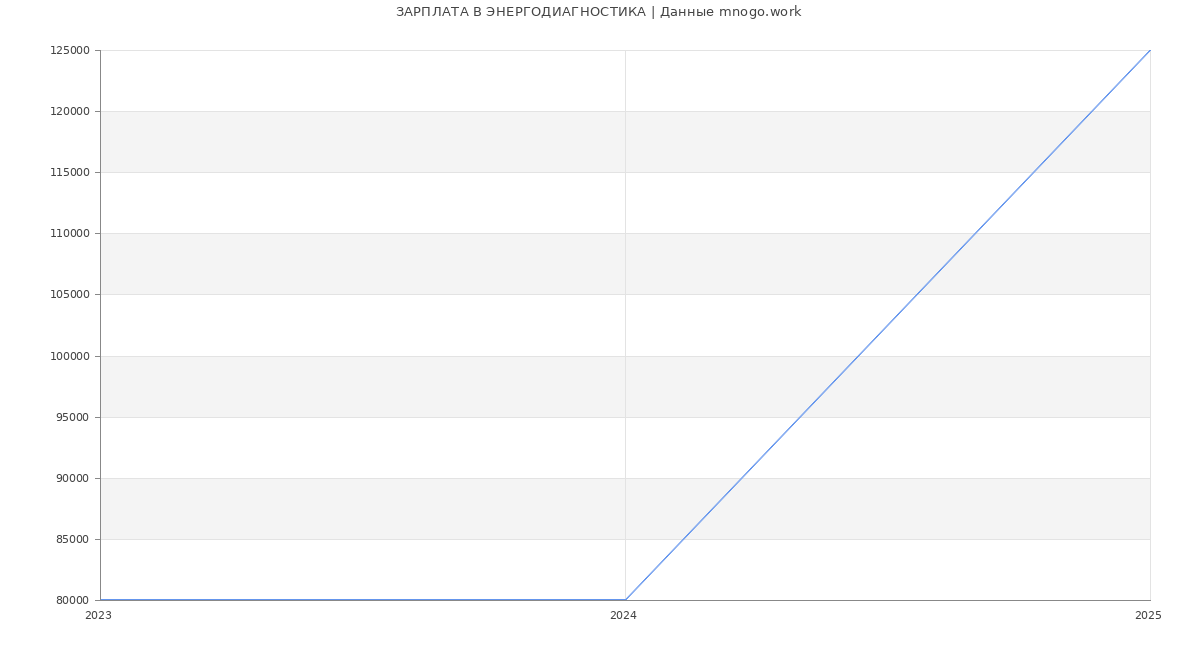
Task: Click the chart title ЗАРПЛАТА В ЭНЕРГОДИАГНОСТИКА
Action: 520,12
